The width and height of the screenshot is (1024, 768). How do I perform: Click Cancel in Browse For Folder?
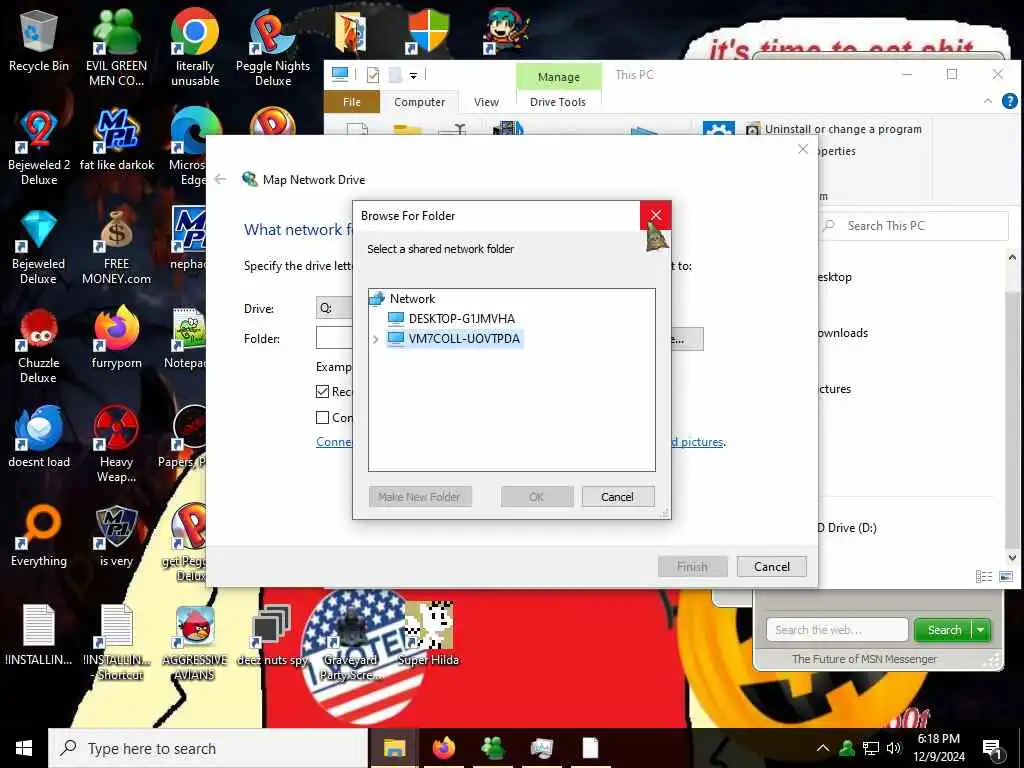(x=617, y=497)
